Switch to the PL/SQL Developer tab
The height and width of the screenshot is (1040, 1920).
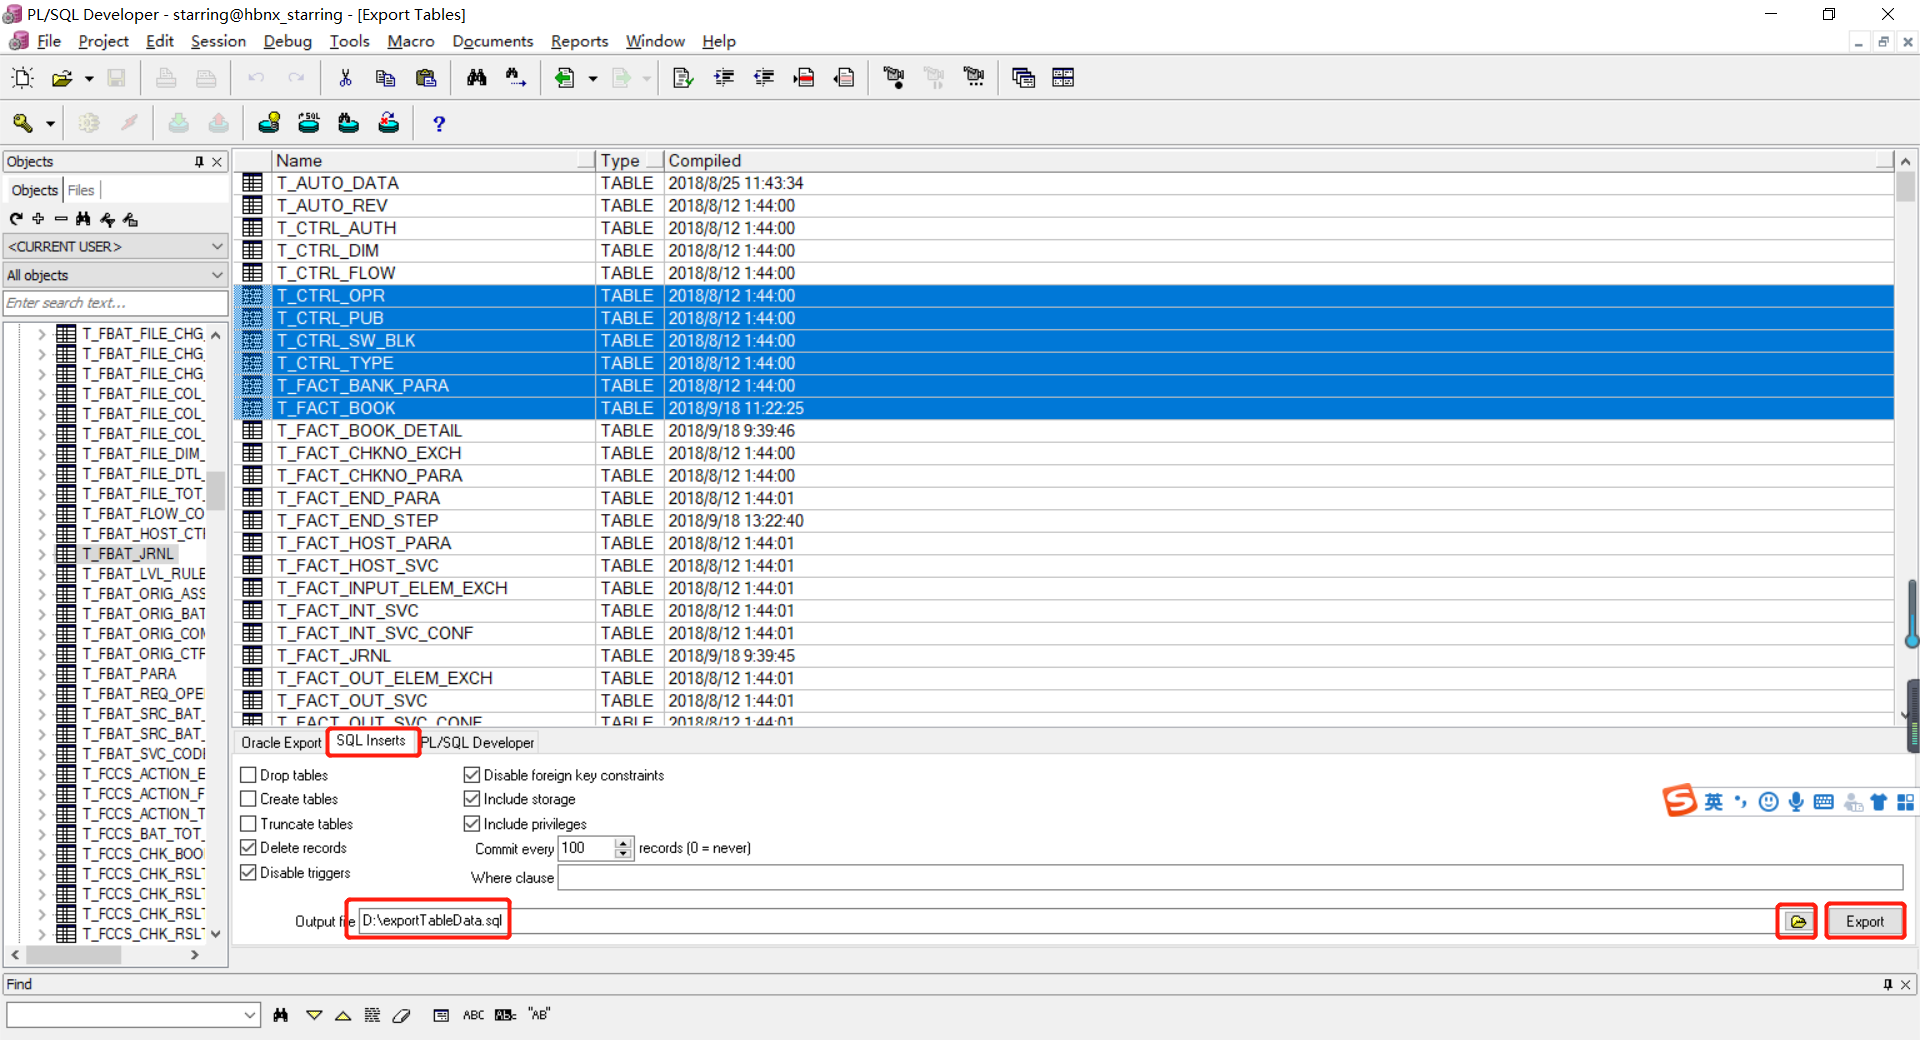(x=478, y=742)
